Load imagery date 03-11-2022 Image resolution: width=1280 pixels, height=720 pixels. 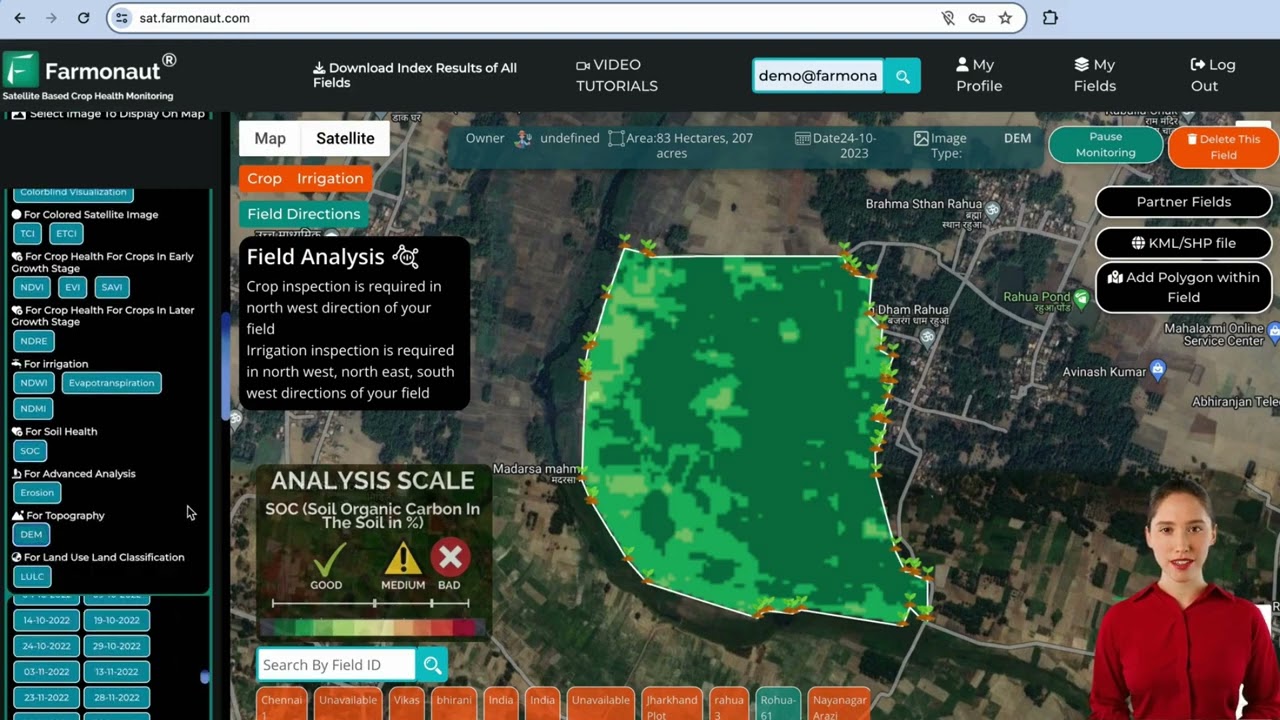click(x=47, y=672)
